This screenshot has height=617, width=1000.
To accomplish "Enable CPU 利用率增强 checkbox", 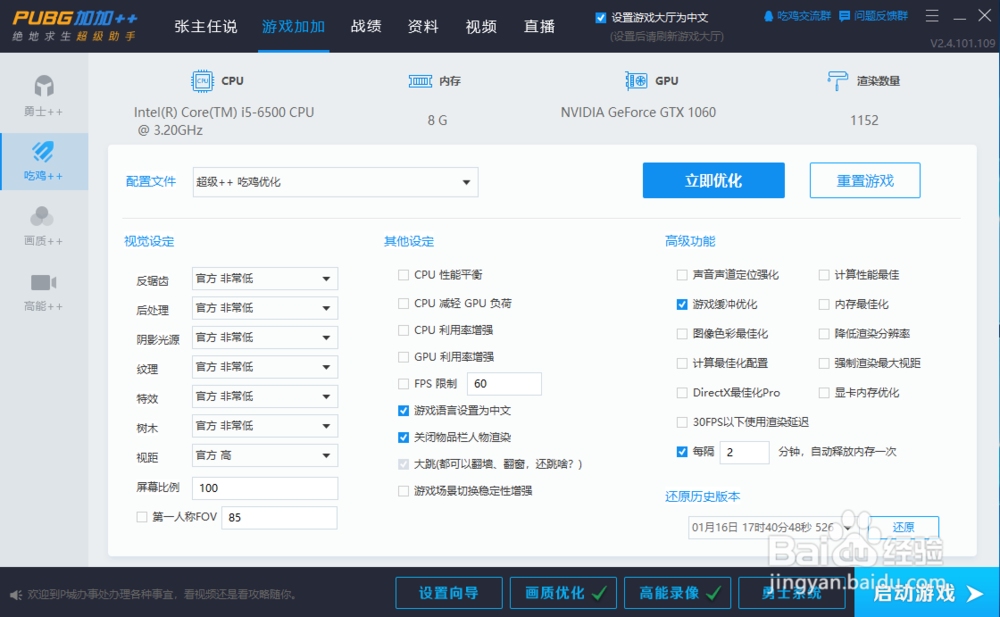I will 403,331.
